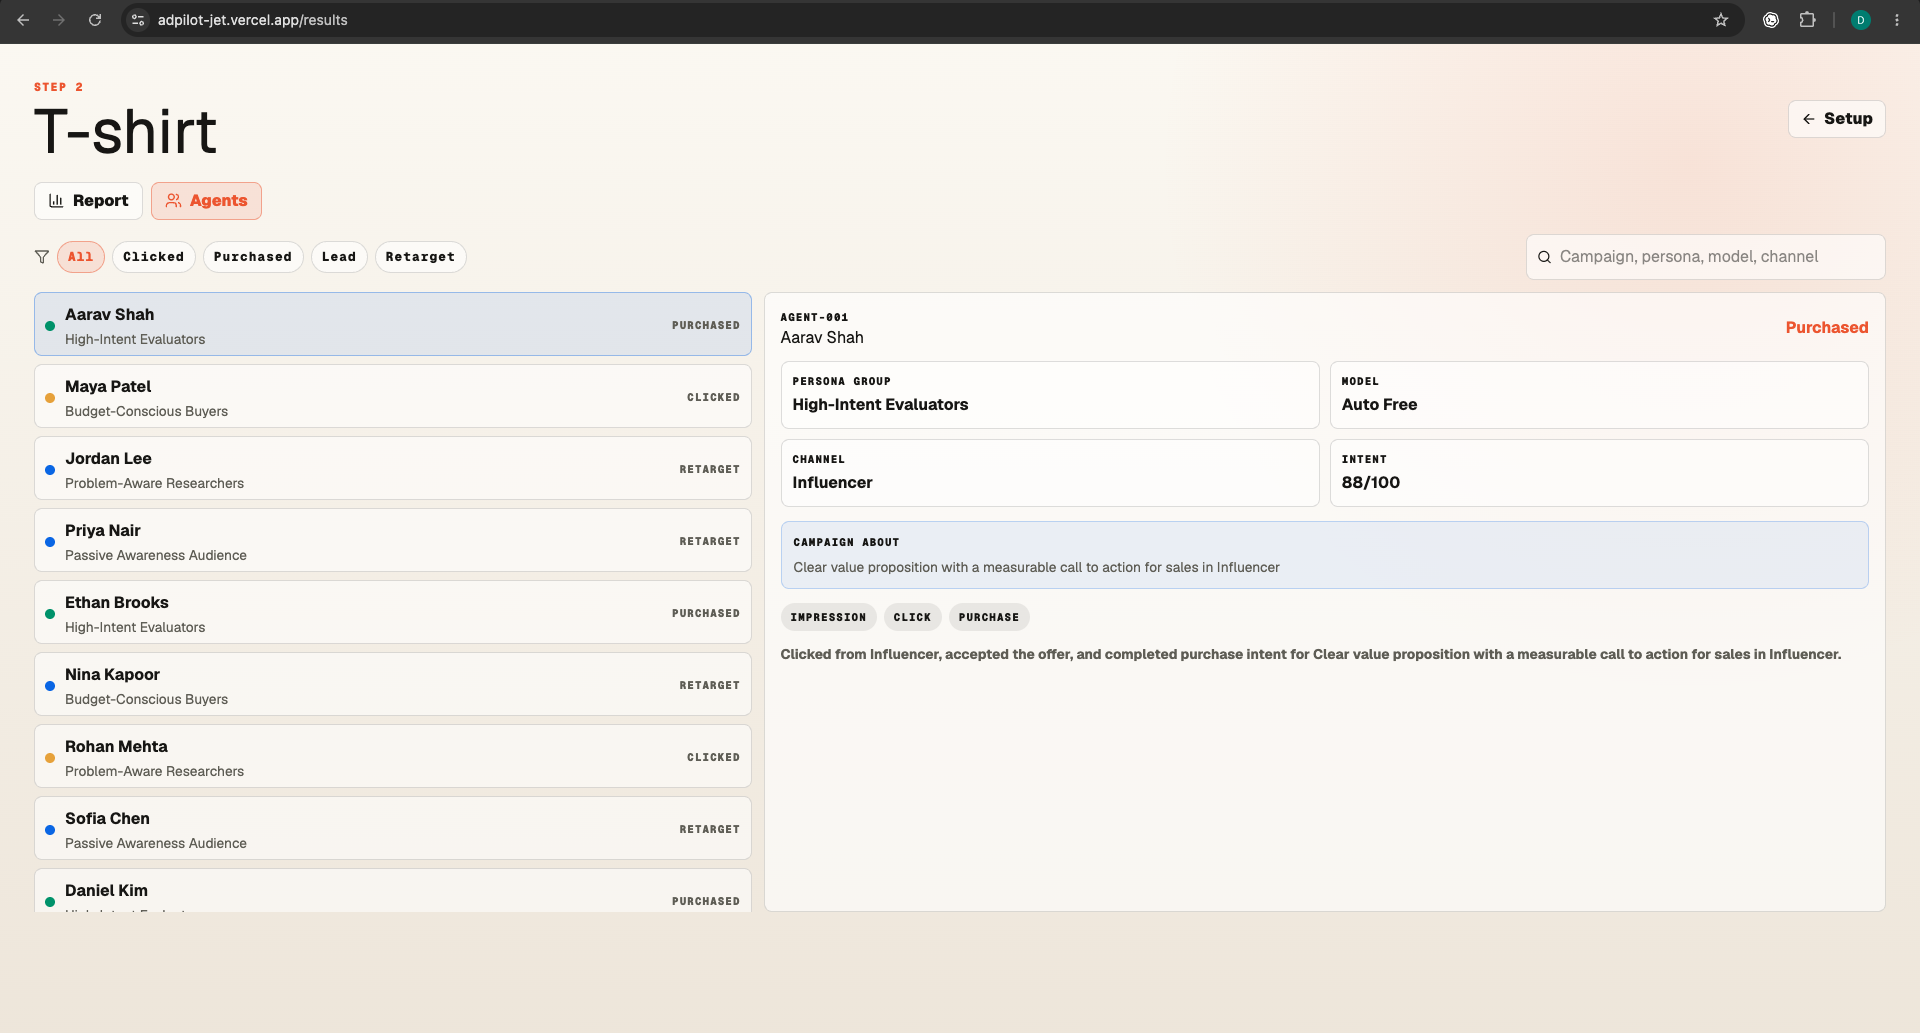Select agent Rohan Mehta
Image resolution: width=1920 pixels, height=1033 pixels.
tap(393, 756)
